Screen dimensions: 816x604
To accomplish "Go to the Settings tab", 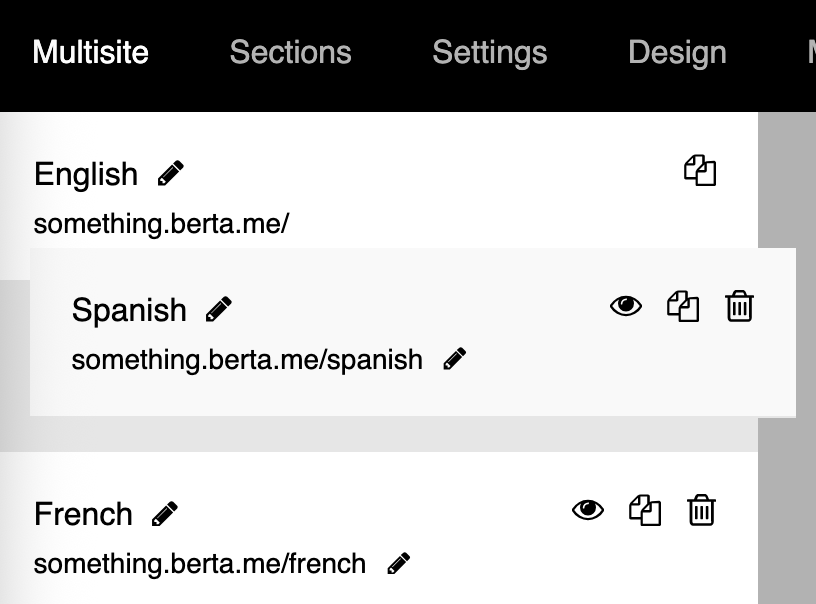I will [x=490, y=52].
